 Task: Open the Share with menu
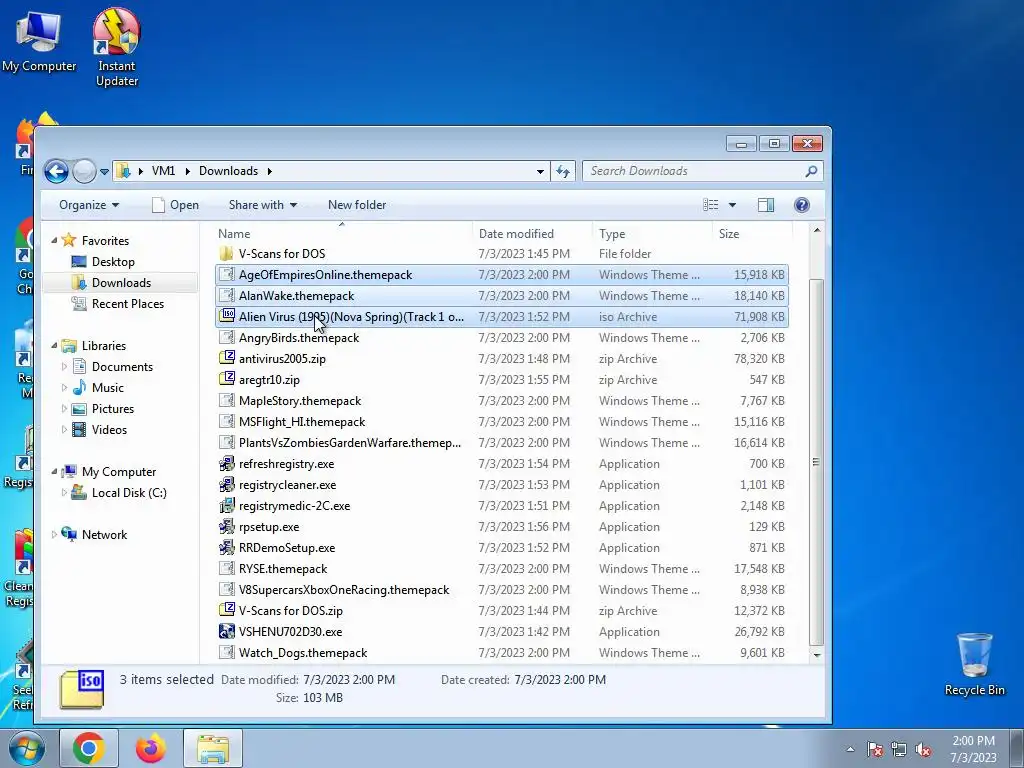tap(263, 205)
